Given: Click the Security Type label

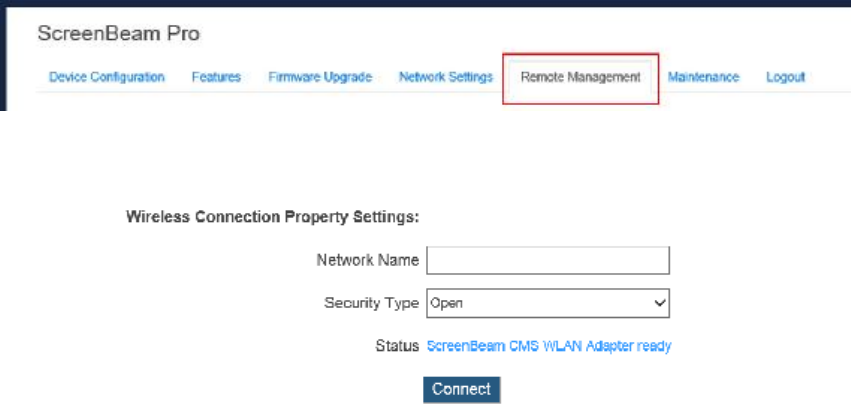Looking at the screenshot, I should pos(371,303).
